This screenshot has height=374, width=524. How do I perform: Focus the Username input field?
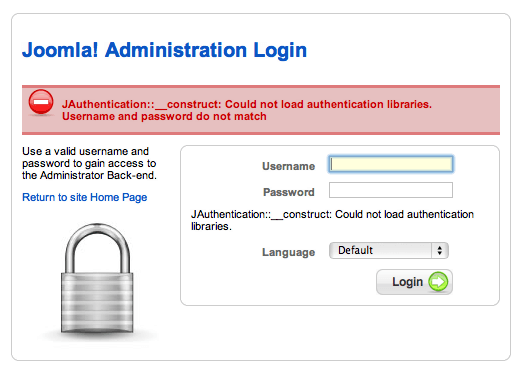pos(391,164)
